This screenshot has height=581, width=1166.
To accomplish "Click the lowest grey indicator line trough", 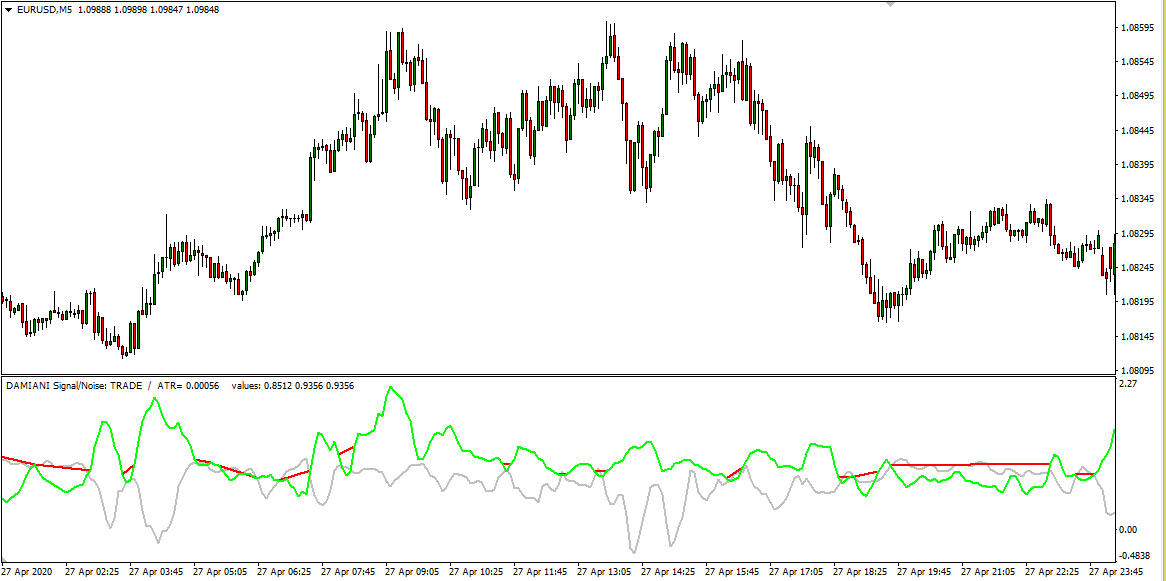I will pos(632,550).
